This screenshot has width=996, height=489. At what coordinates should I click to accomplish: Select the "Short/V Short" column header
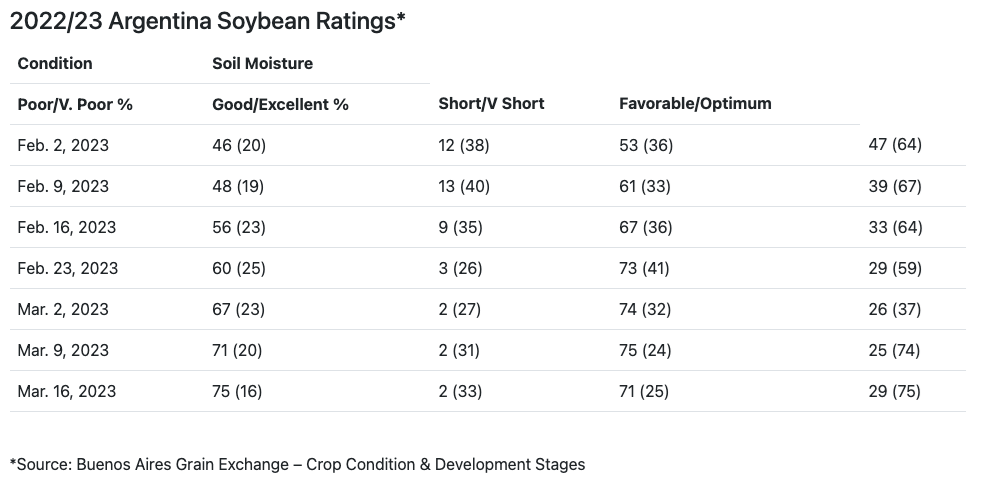pos(491,104)
